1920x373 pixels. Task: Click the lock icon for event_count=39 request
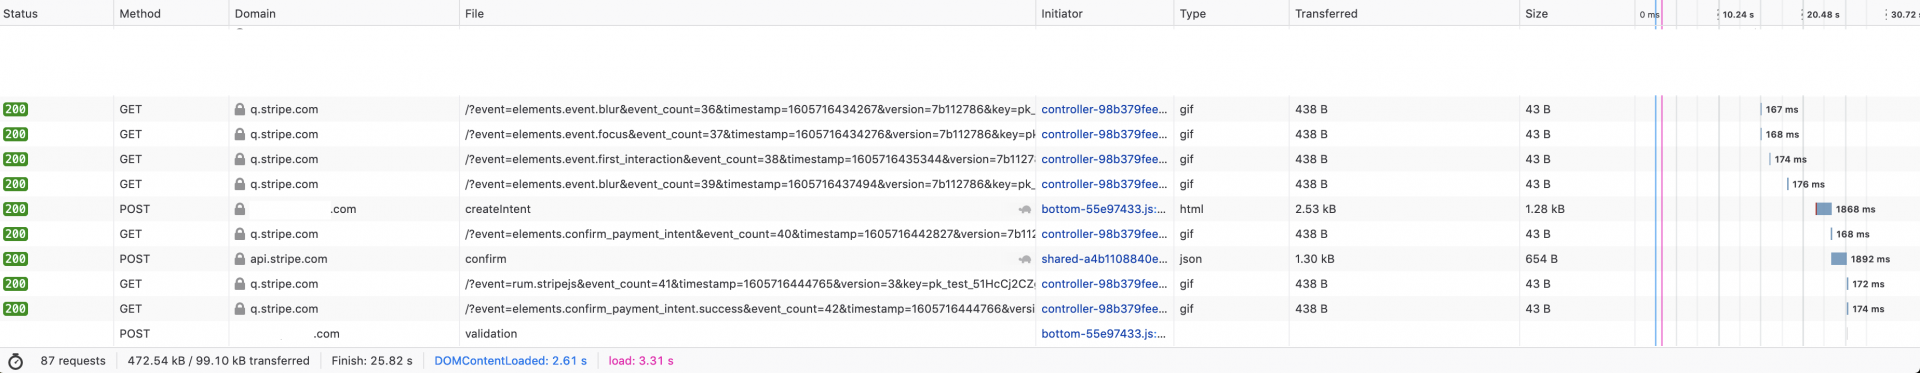pyautogui.click(x=240, y=184)
